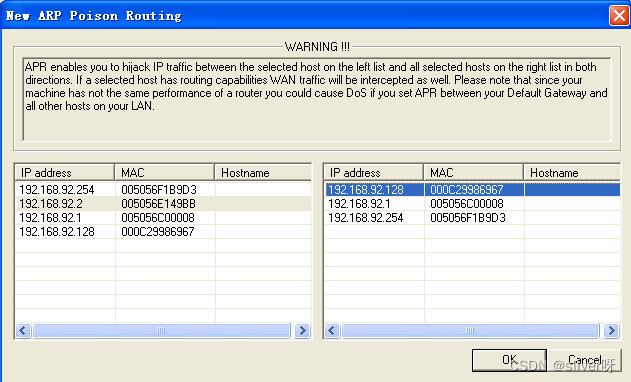Click left list's scroll-right arrow
The width and height of the screenshot is (631, 382).
(302, 331)
